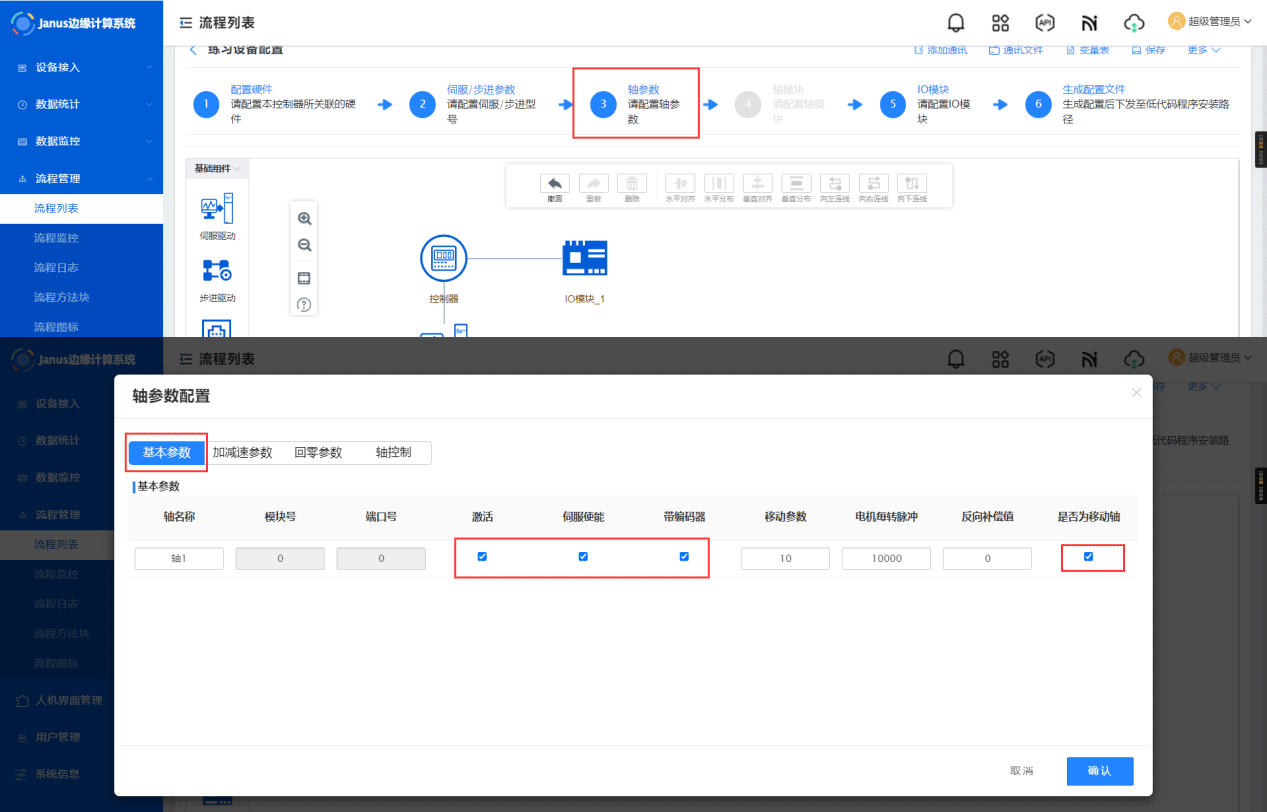Zoom out on the flow canvas
Image resolution: width=1267 pixels, height=812 pixels.
click(305, 245)
